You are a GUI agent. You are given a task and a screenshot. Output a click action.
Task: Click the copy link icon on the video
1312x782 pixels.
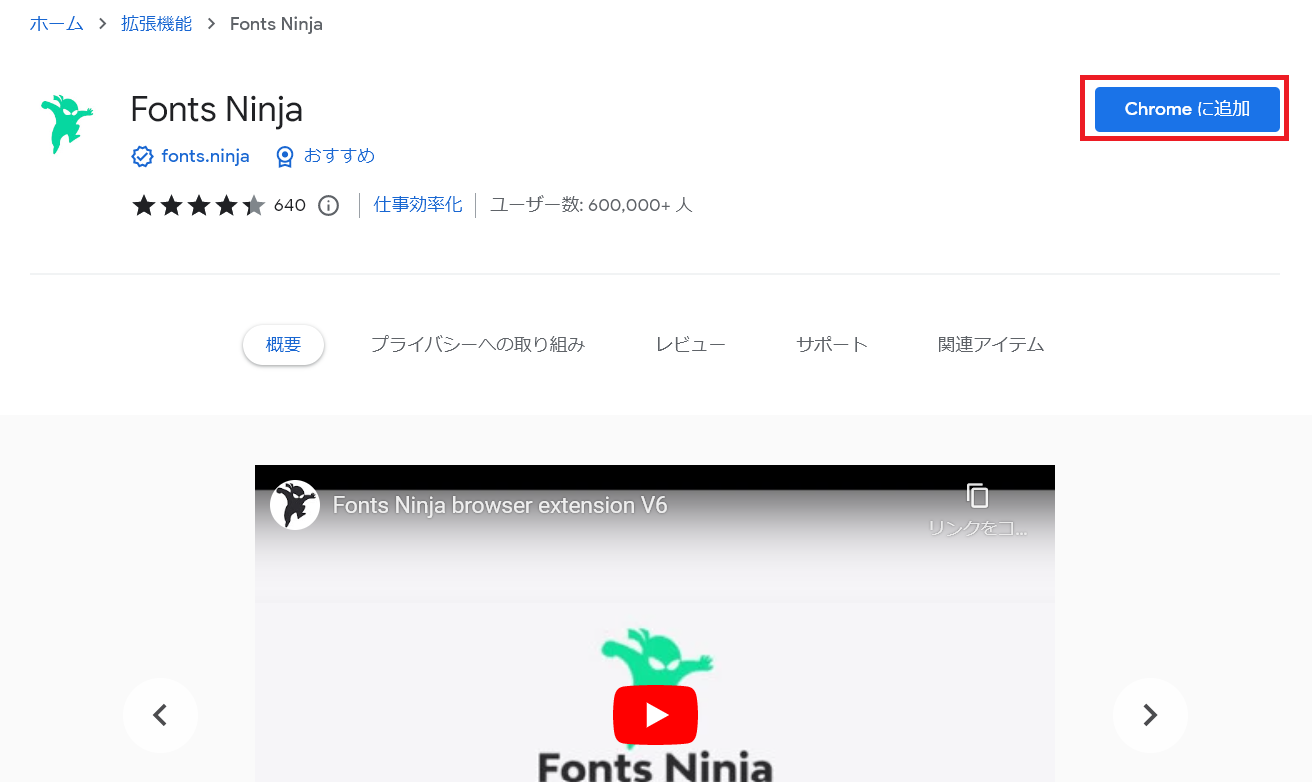(977, 495)
